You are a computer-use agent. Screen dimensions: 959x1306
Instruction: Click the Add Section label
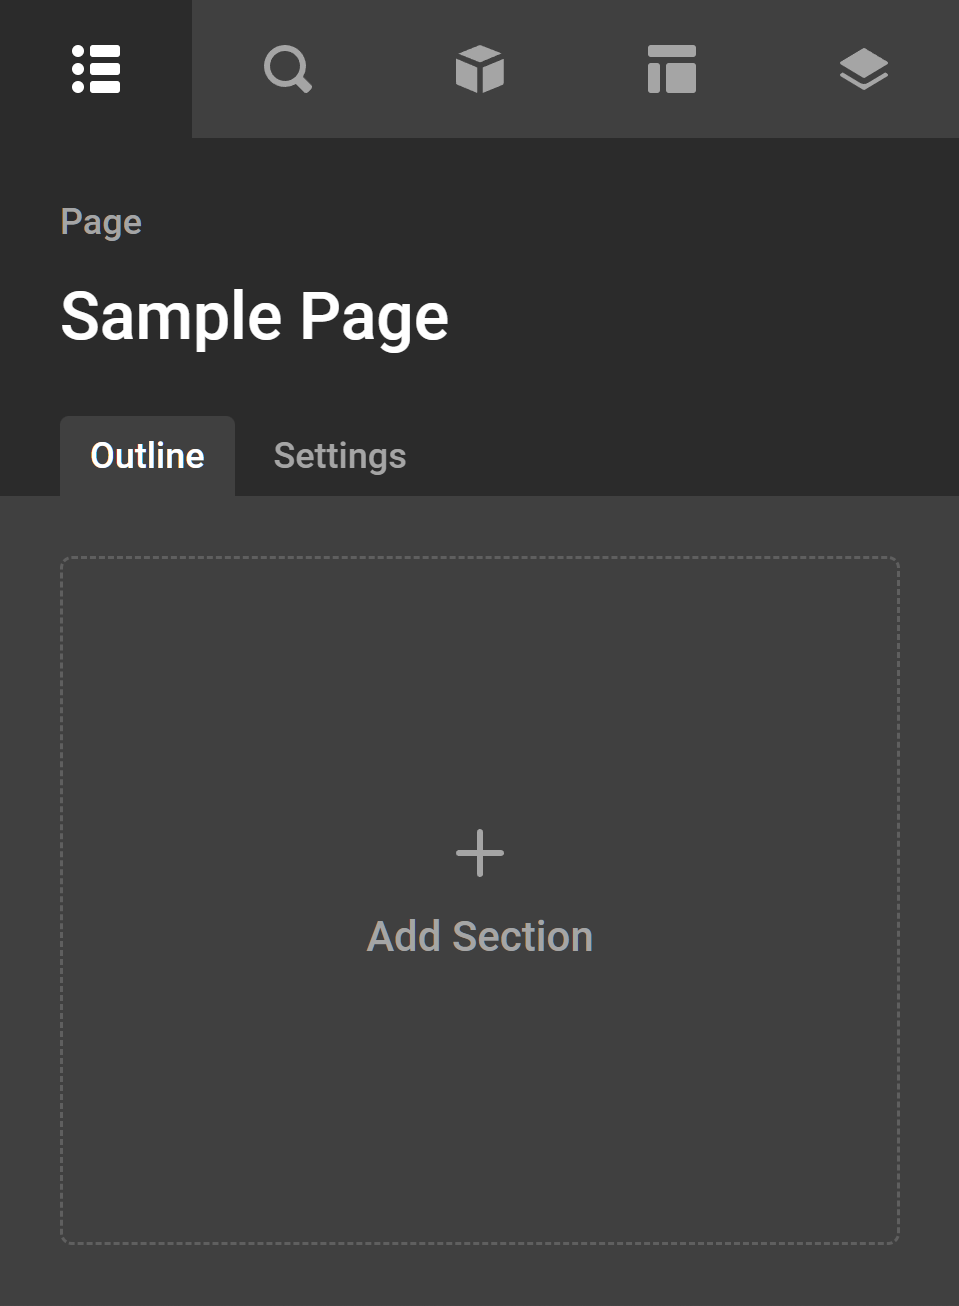[x=480, y=937]
